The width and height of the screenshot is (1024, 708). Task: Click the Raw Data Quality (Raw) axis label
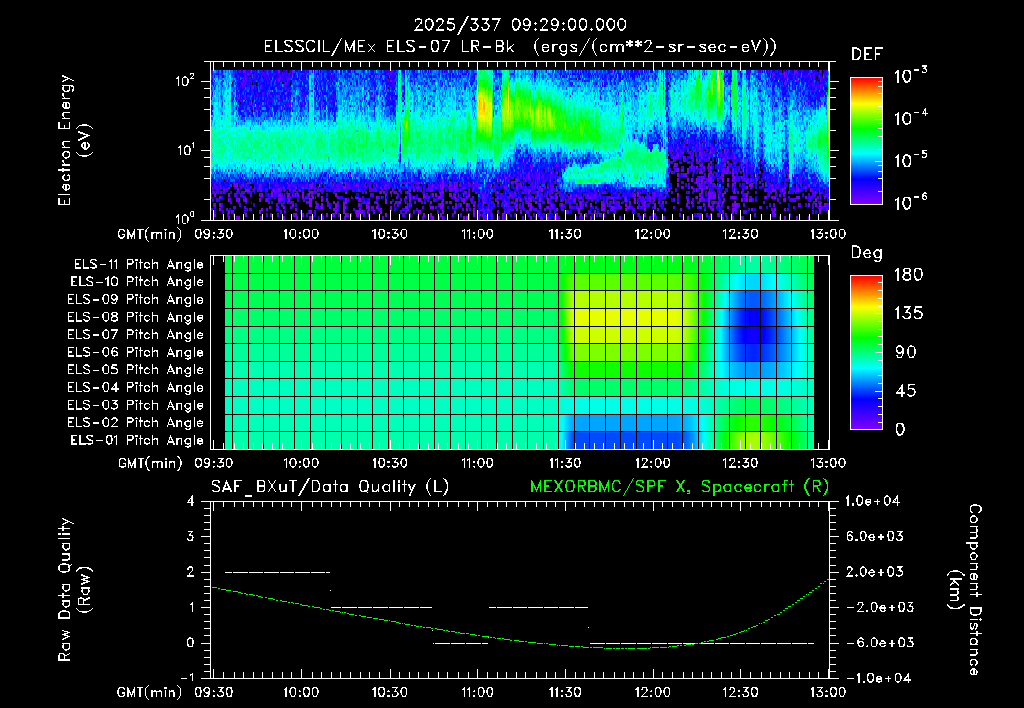coord(74,589)
